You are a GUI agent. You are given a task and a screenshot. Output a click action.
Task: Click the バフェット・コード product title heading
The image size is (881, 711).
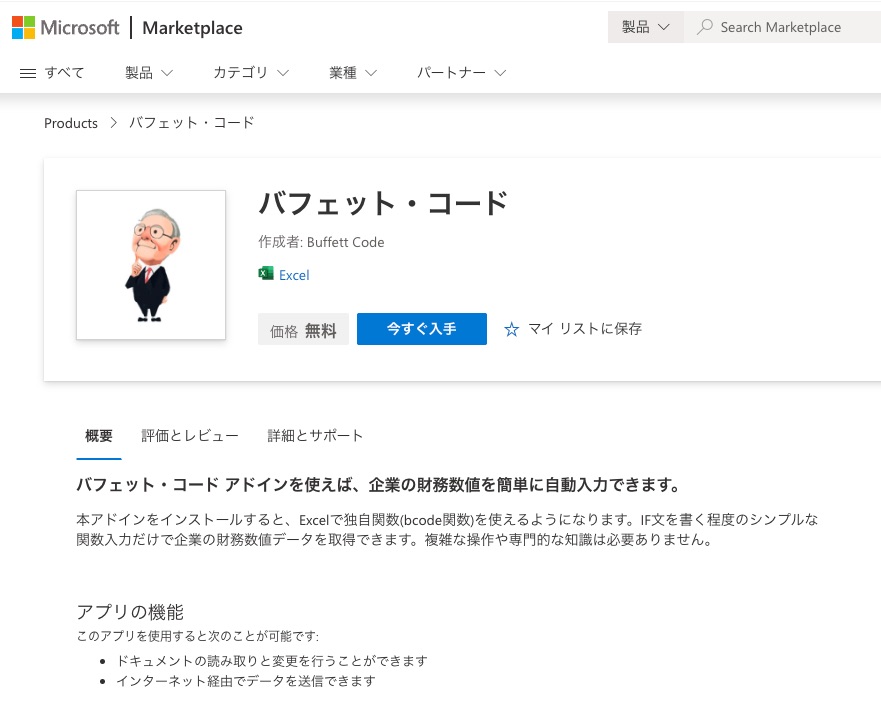coord(383,203)
